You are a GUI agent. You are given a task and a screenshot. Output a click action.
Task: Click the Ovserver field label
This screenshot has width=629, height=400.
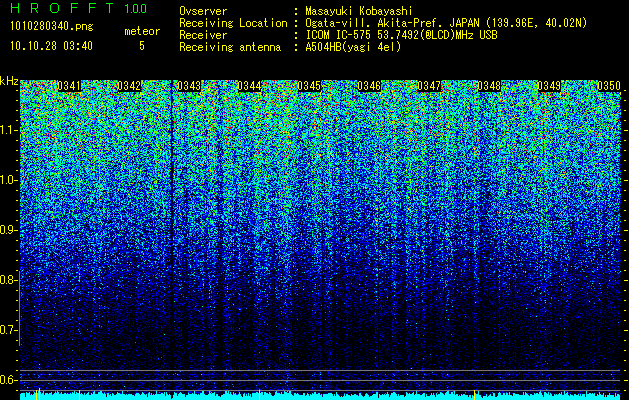[x=203, y=11]
